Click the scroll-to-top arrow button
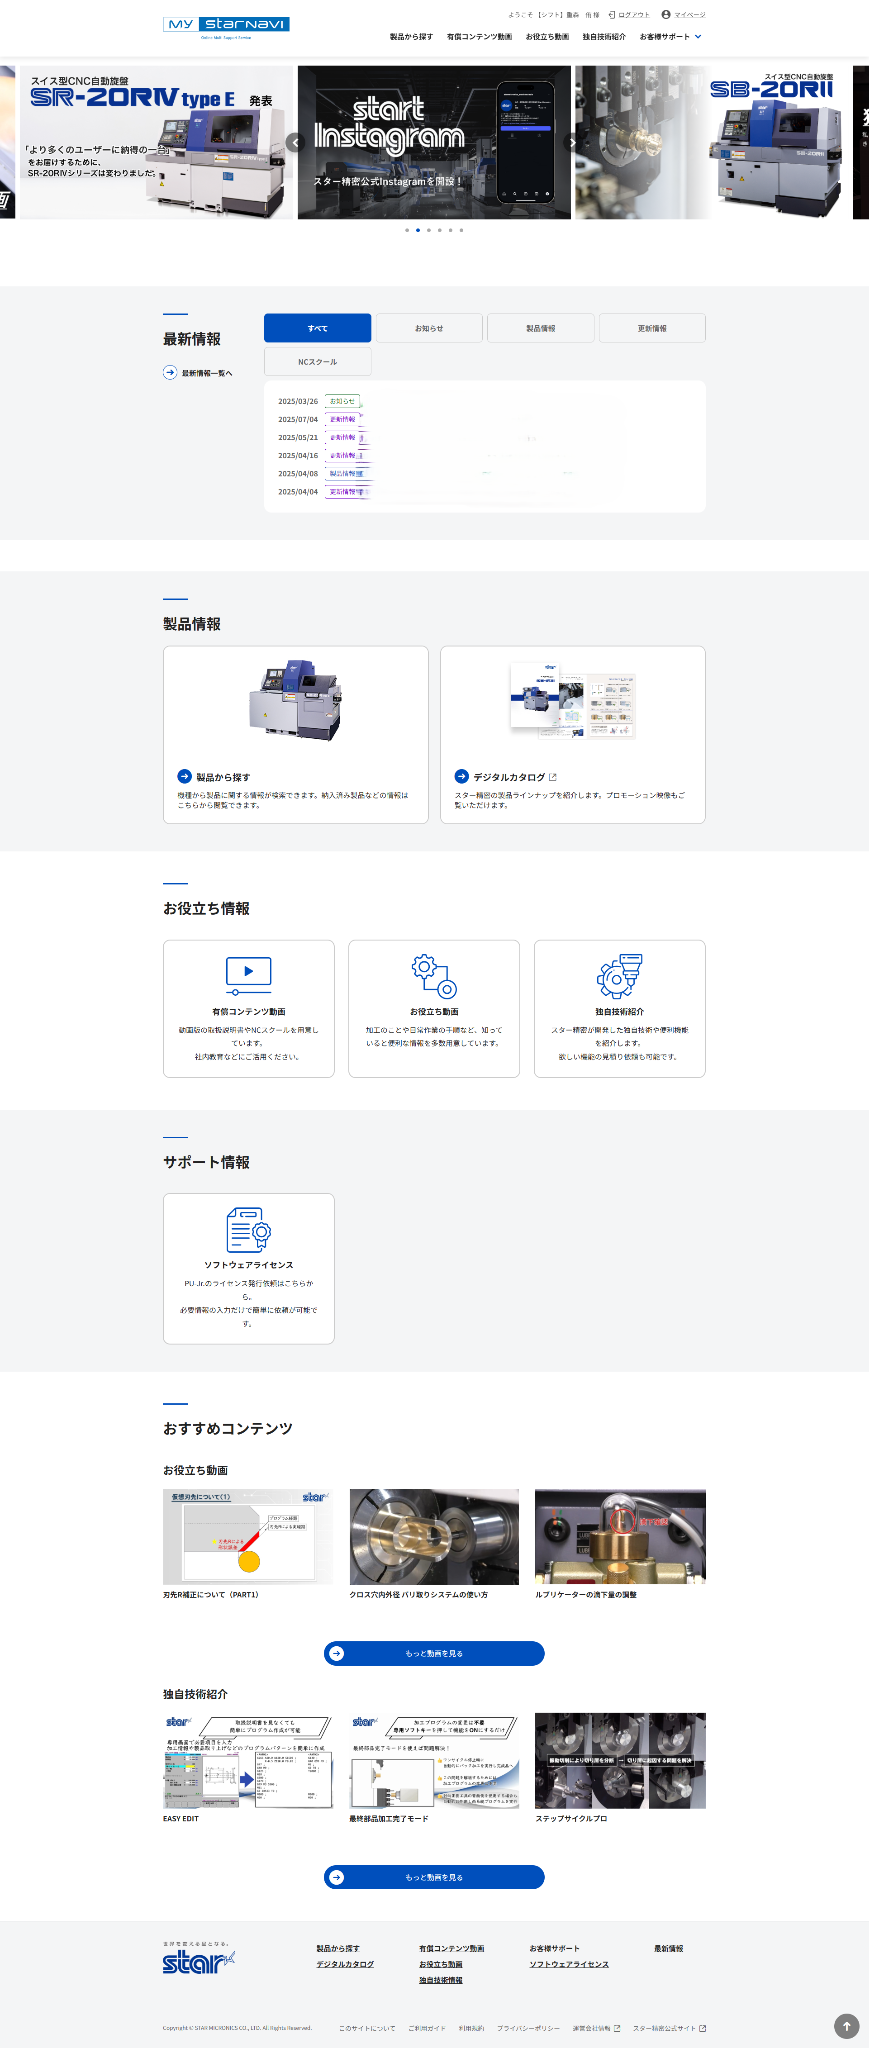The image size is (869, 2048). pos(847,2026)
